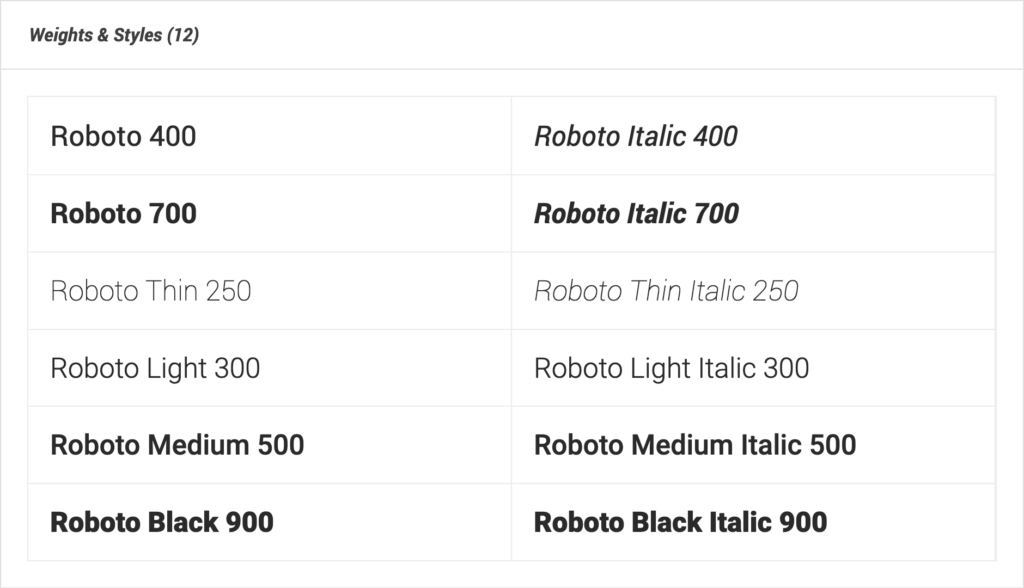
Task: Pick the Roboto Black 900 weight
Action: point(162,522)
